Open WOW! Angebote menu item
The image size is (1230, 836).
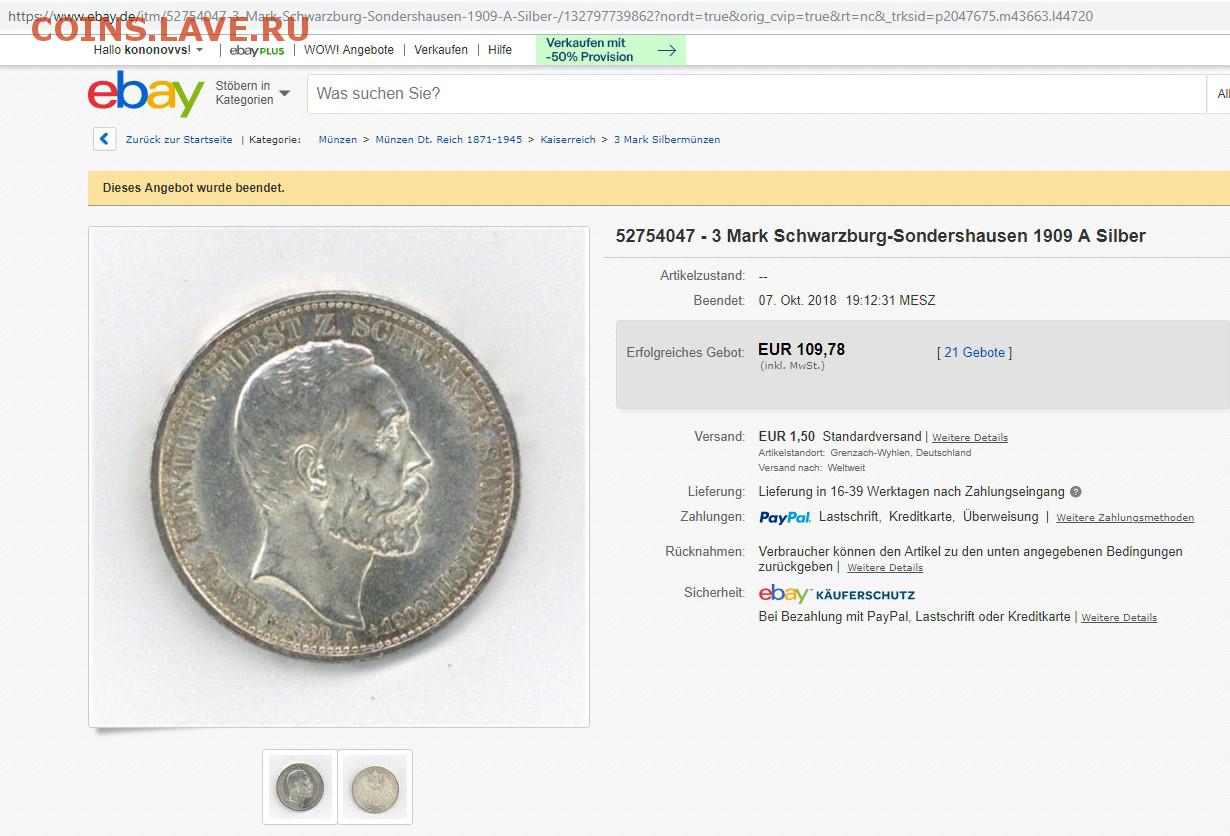point(349,50)
